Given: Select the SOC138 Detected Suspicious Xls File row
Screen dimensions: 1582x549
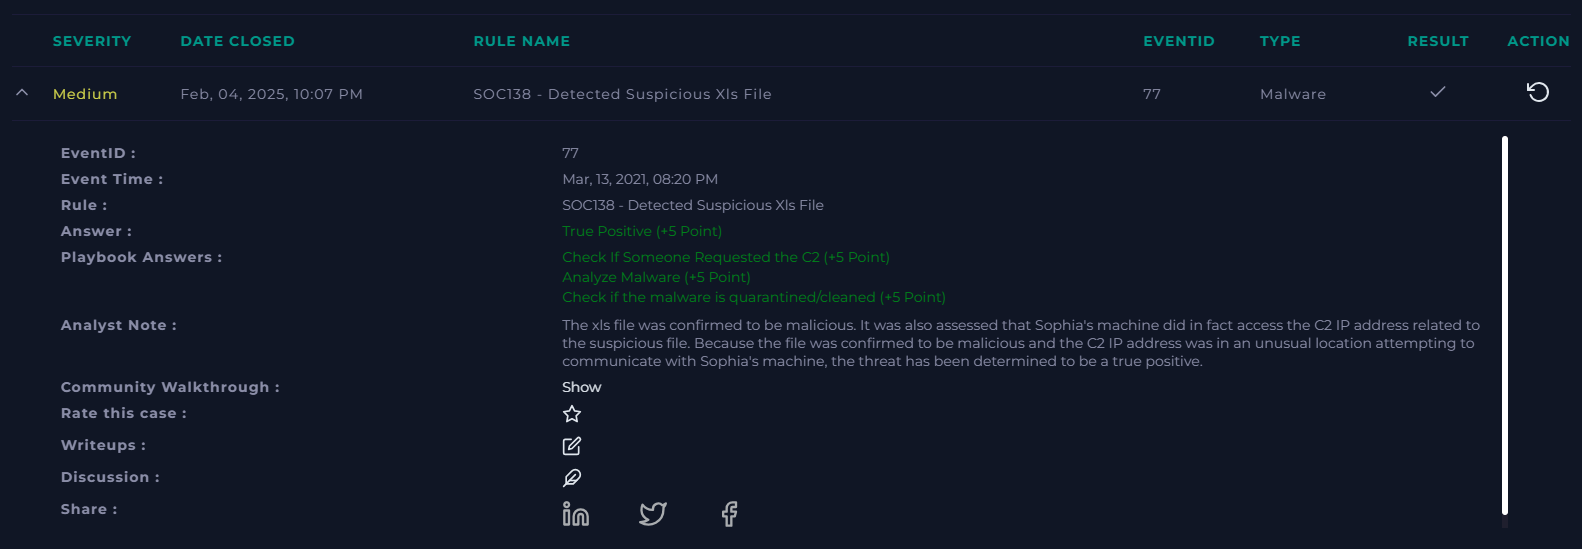Looking at the screenshot, I should 791,93.
